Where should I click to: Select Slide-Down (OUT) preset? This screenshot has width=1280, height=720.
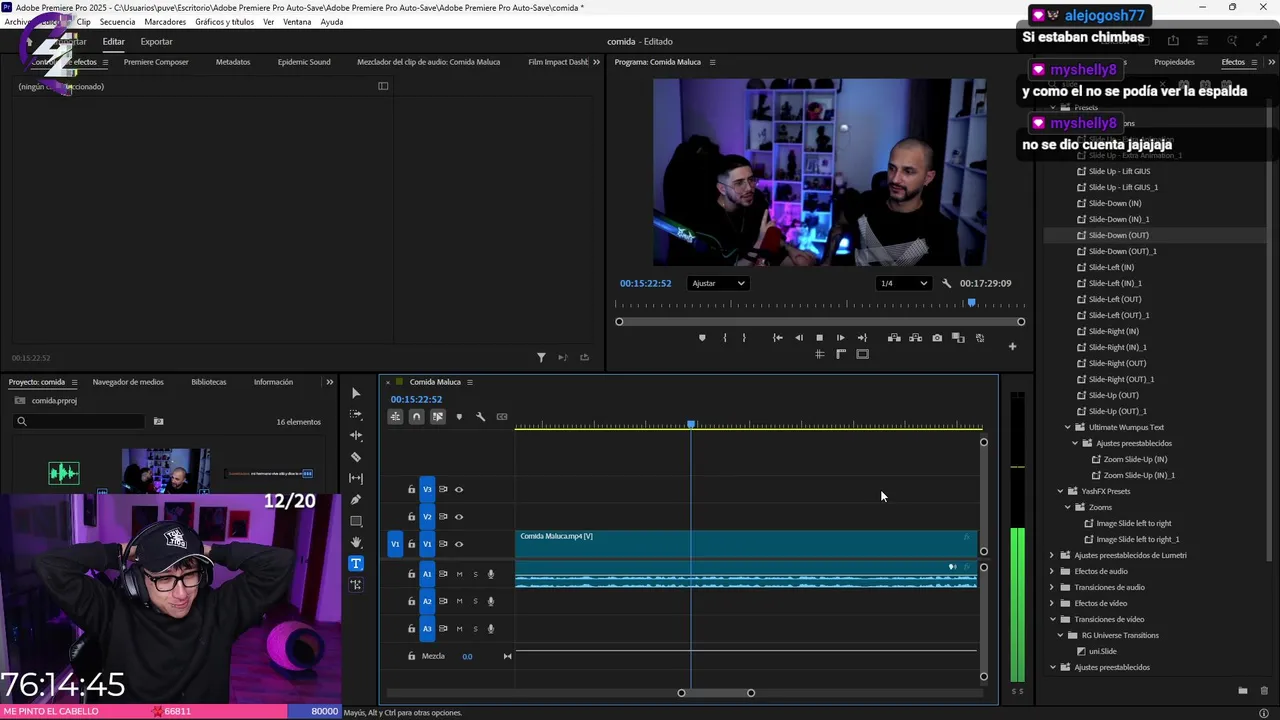(x=1118, y=235)
